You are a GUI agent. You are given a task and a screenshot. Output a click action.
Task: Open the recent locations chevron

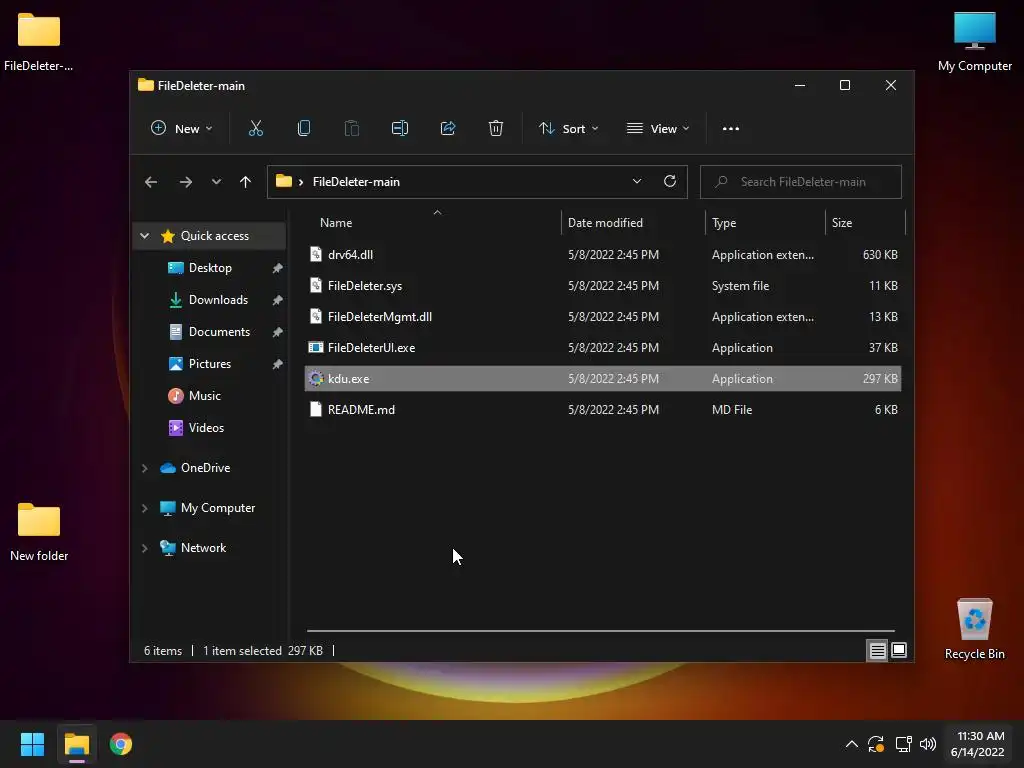[x=216, y=182]
